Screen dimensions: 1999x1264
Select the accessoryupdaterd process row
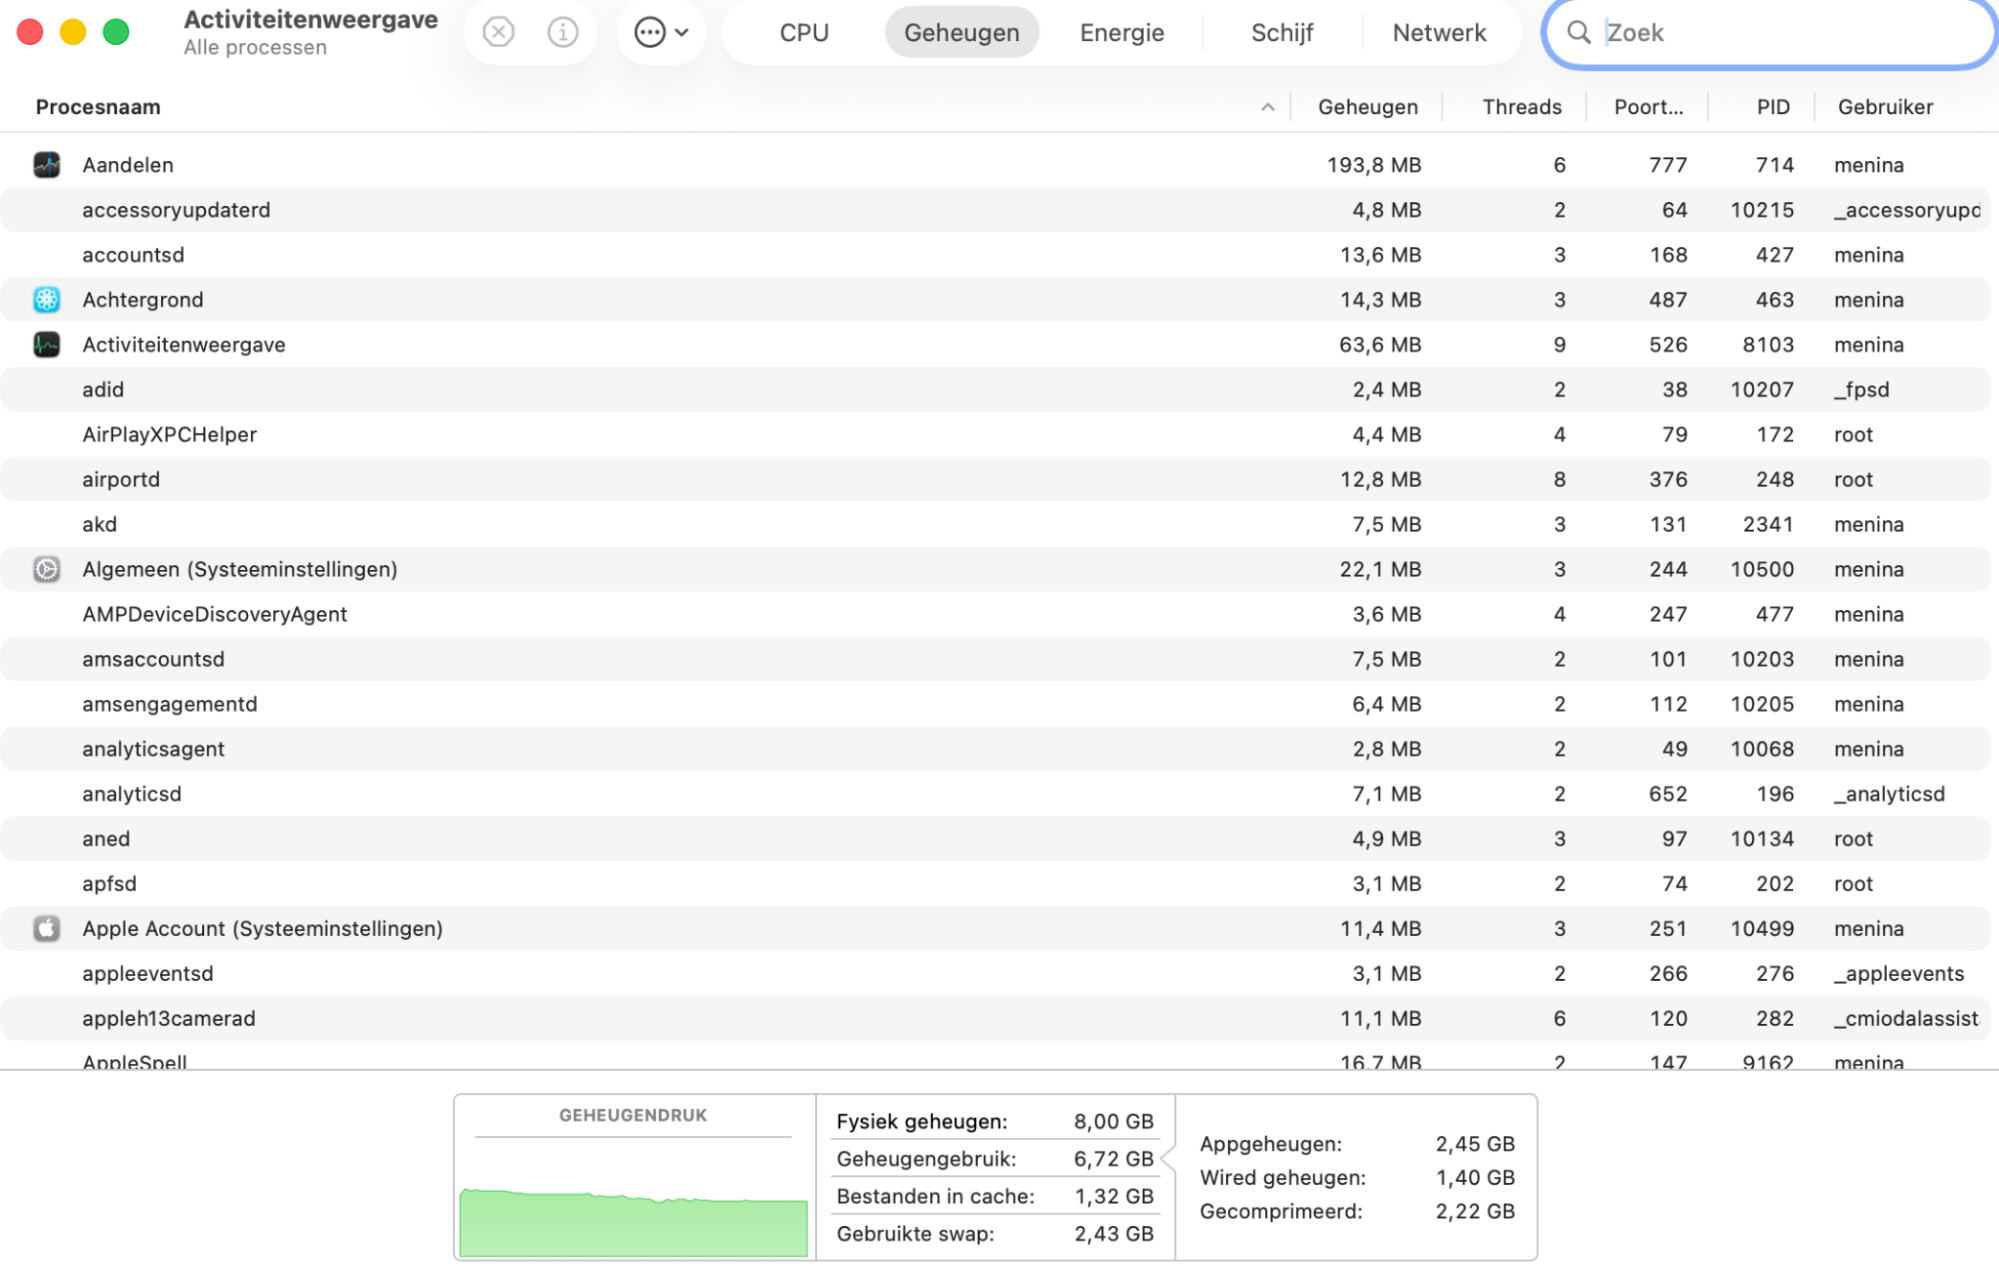[x=995, y=210]
